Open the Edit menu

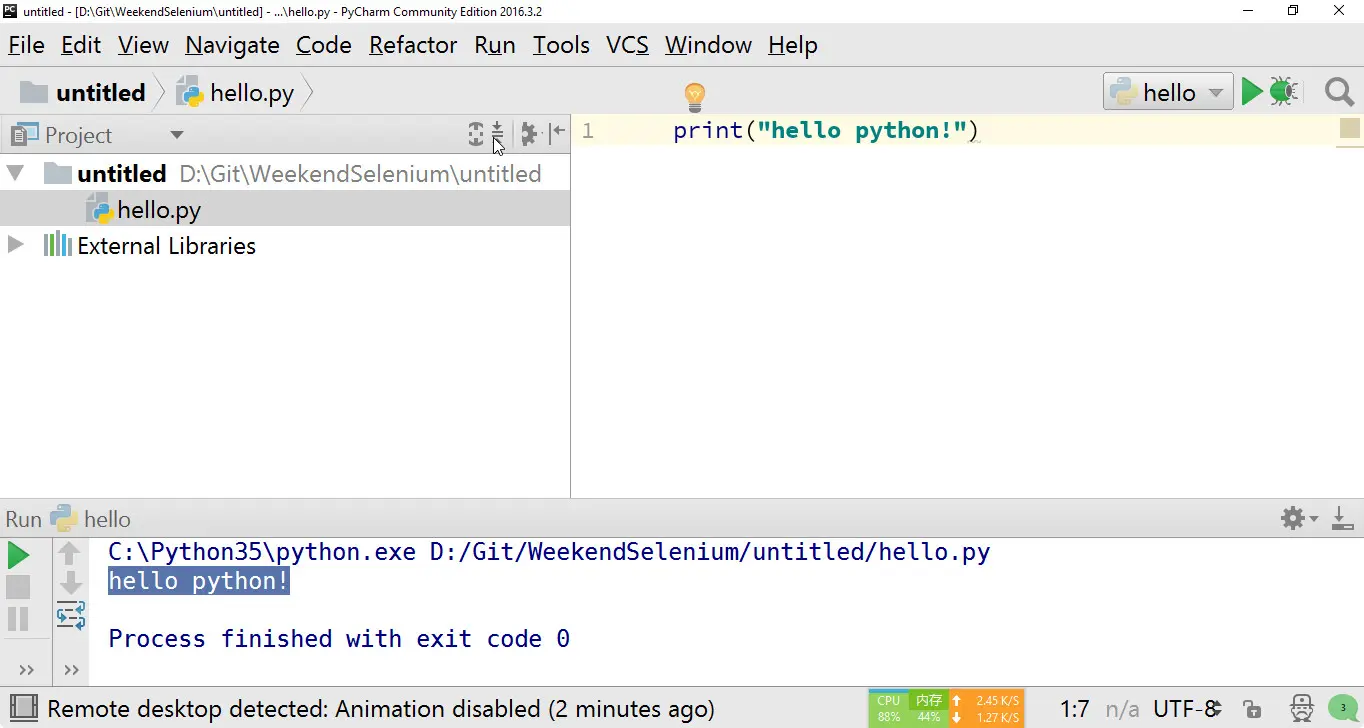point(81,45)
